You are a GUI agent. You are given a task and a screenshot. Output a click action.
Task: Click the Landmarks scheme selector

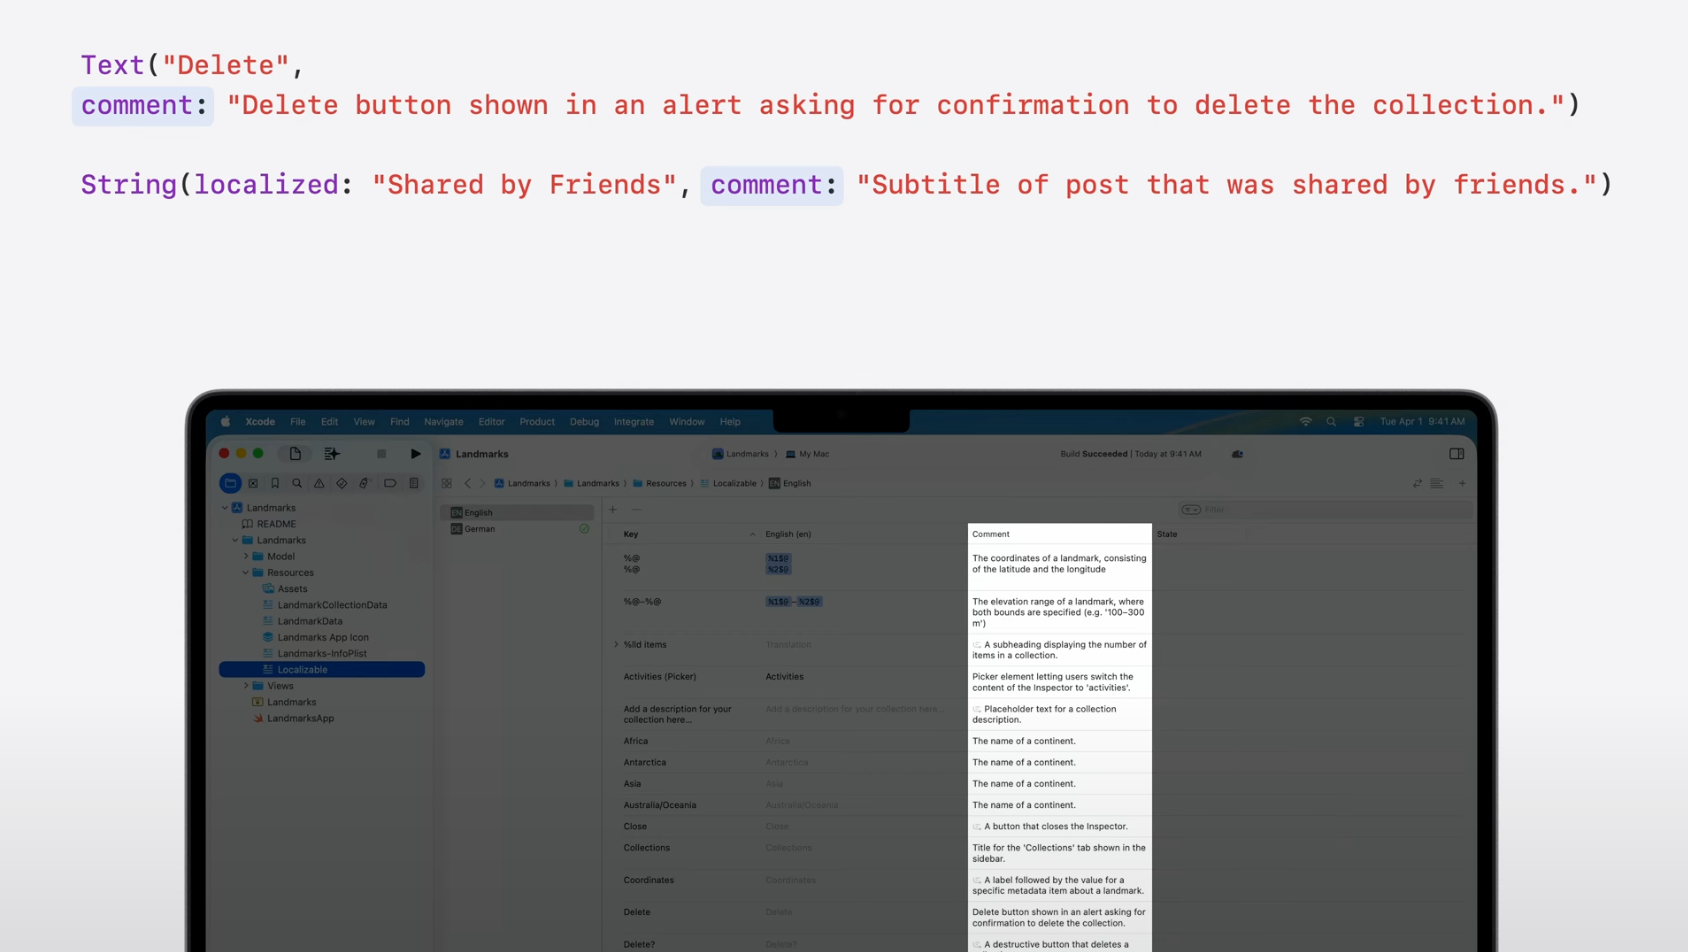[x=741, y=454]
